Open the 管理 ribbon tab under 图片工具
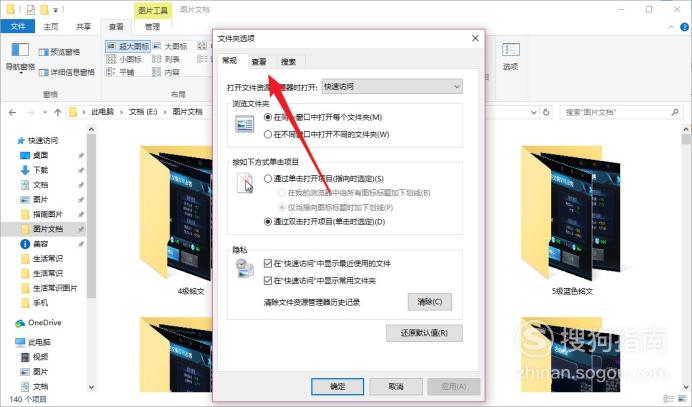This screenshot has height=407, width=692. click(x=153, y=26)
